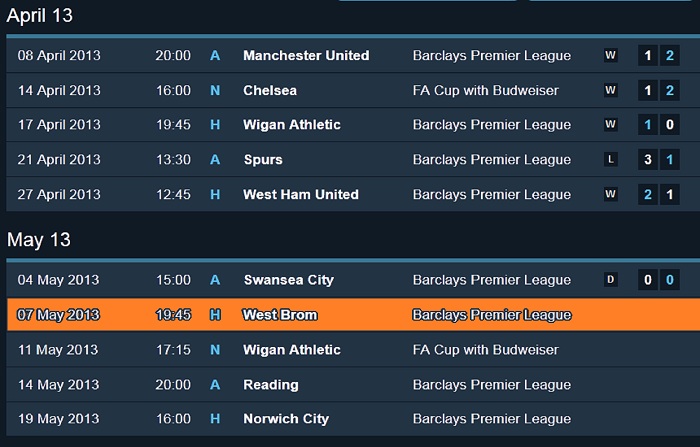Viewport: 700px width, 447px height.
Task: Click the N venue marker for Chelsea match
Action: click(215, 91)
